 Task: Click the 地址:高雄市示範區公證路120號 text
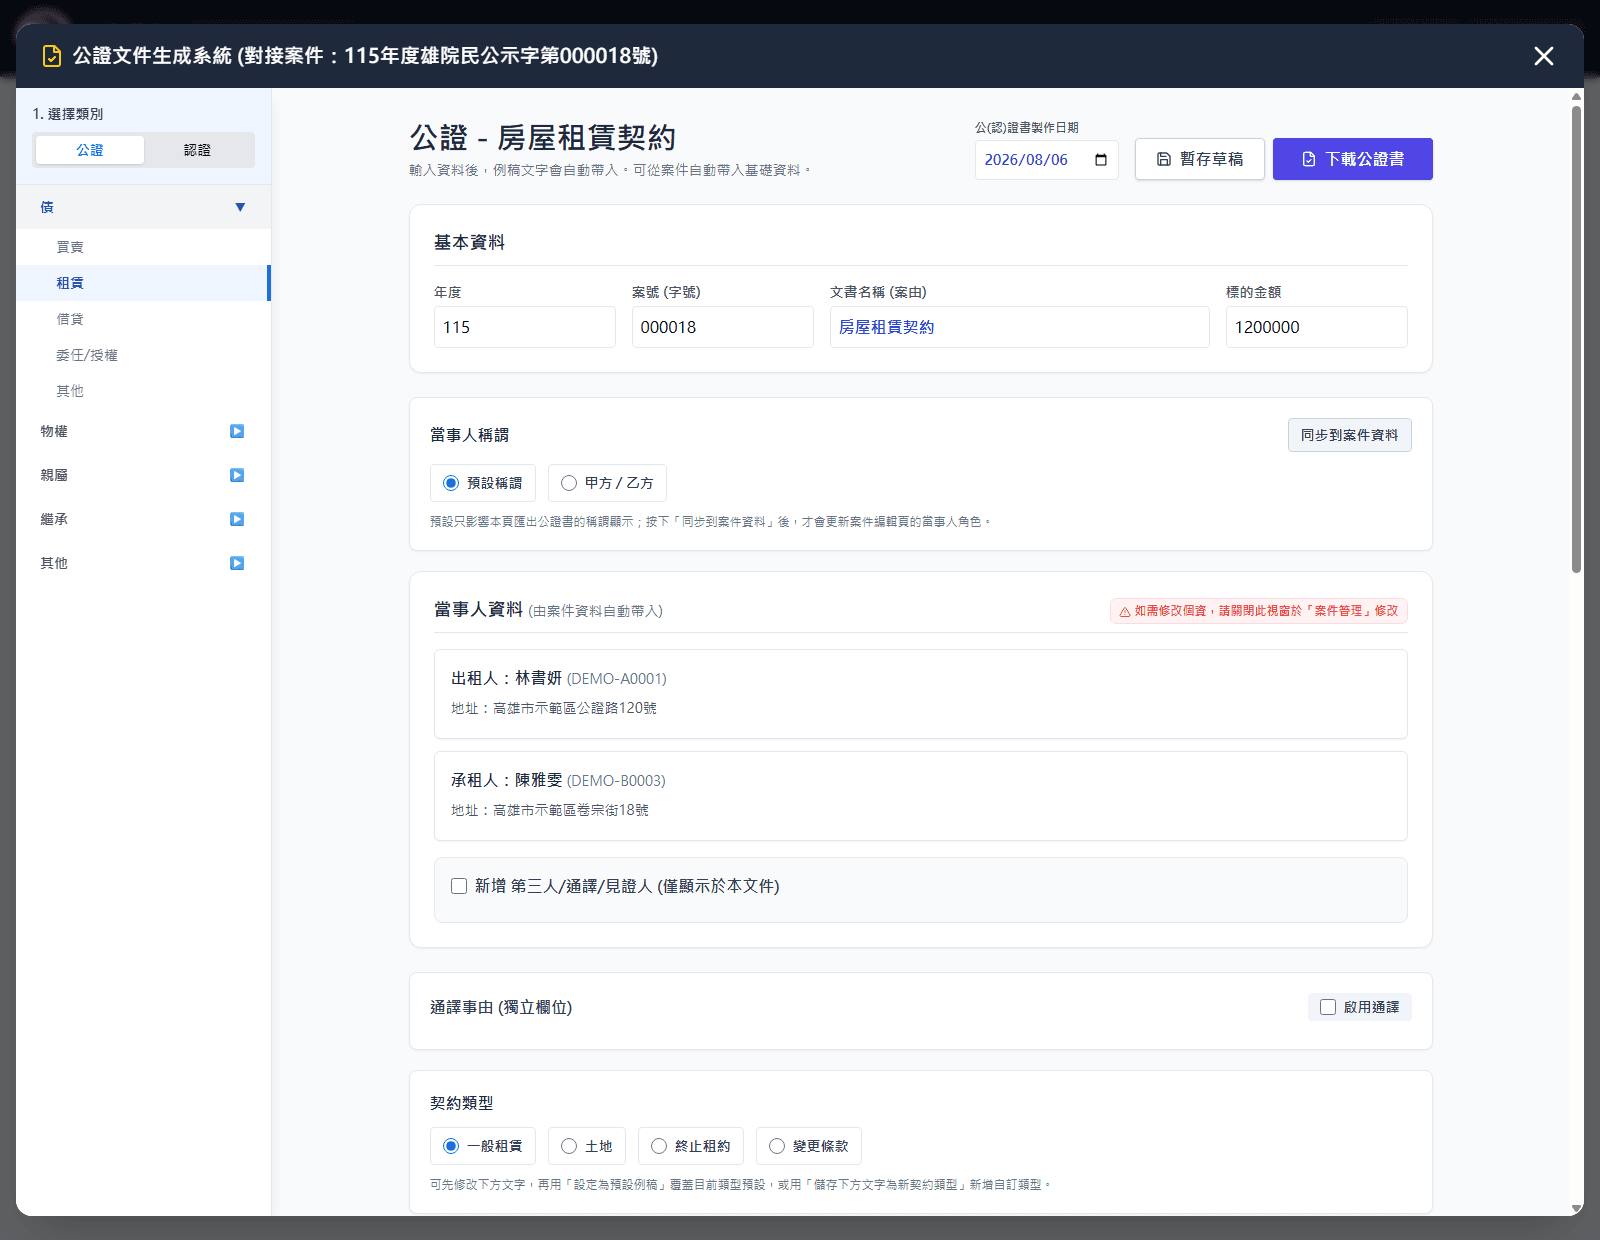tap(554, 708)
